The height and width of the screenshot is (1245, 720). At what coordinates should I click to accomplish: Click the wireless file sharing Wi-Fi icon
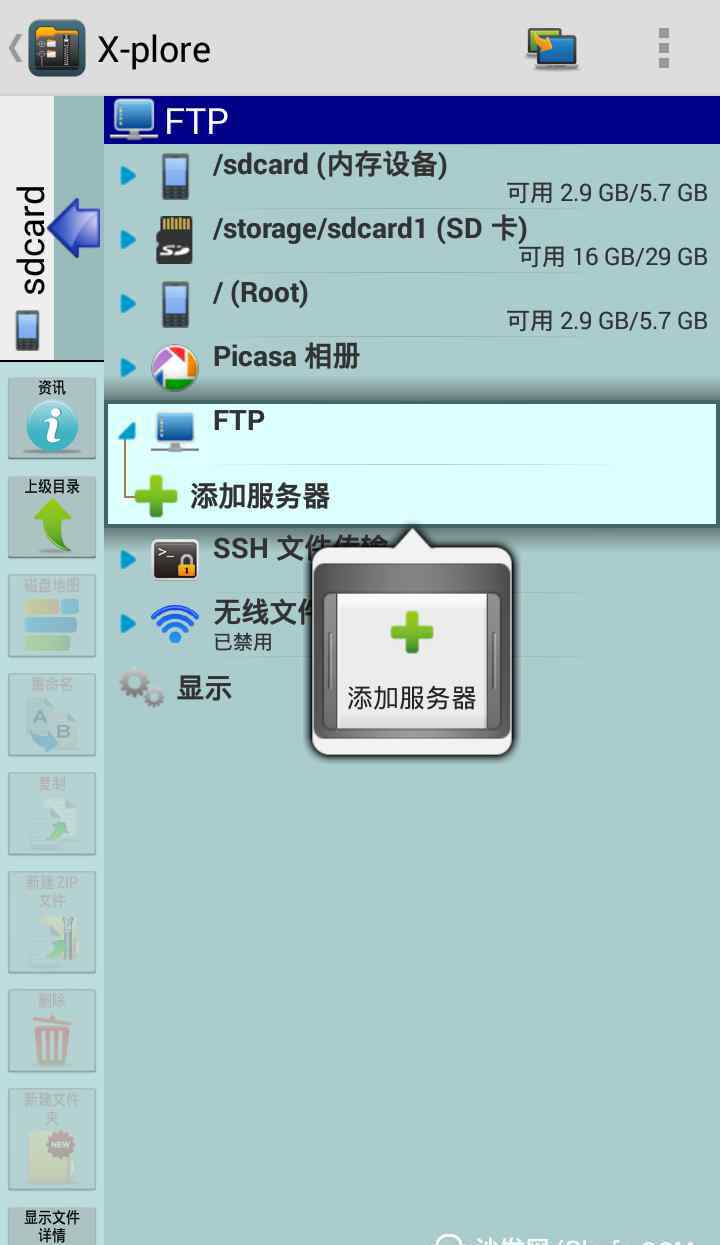pyautogui.click(x=175, y=623)
